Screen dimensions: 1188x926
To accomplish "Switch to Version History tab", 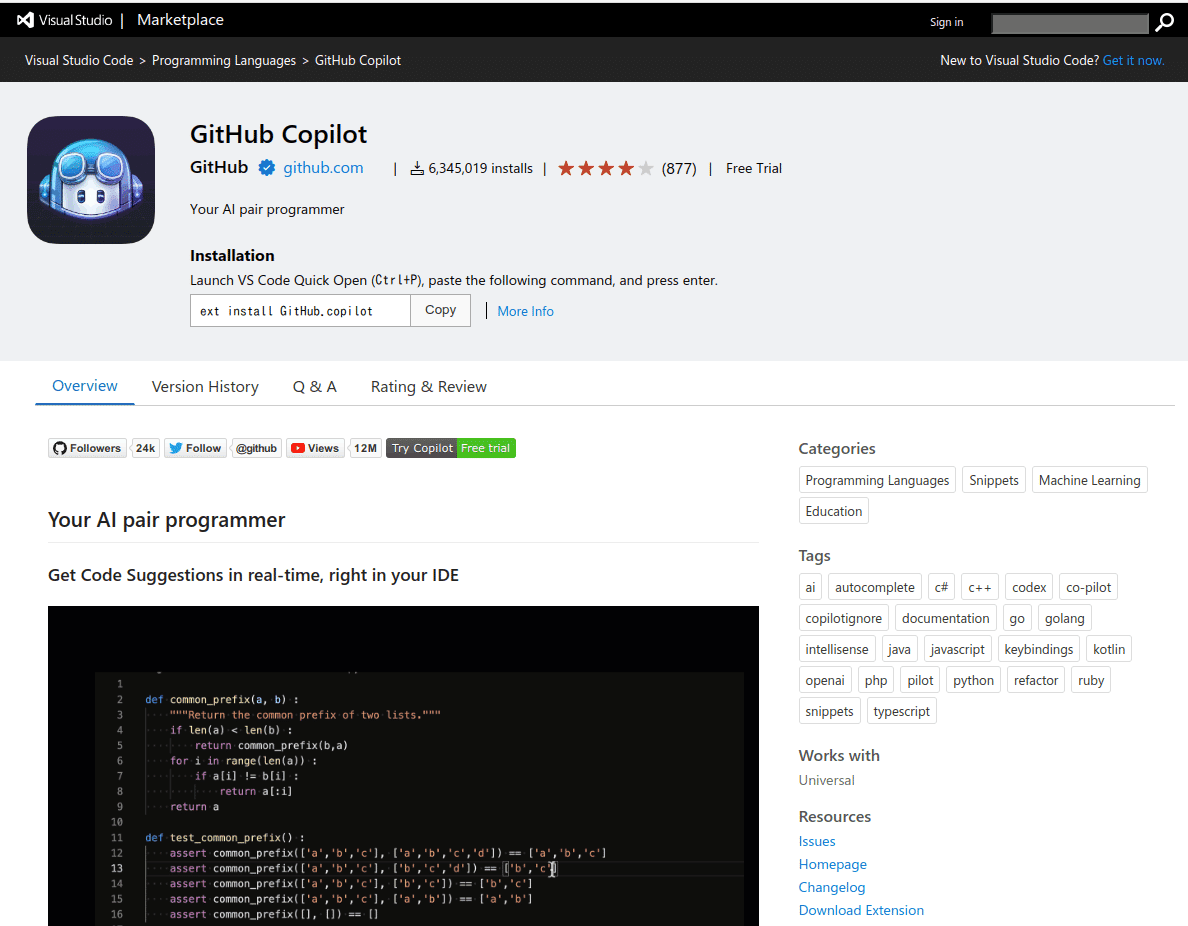I will coord(205,386).
